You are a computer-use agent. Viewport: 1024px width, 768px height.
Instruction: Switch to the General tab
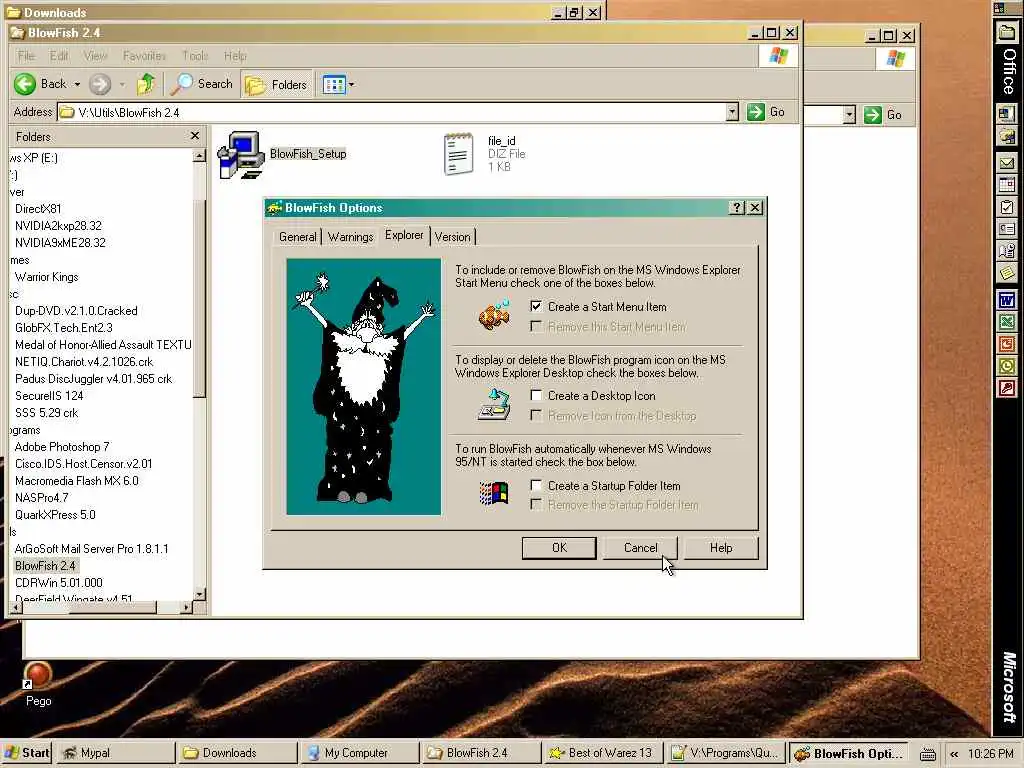(x=297, y=236)
